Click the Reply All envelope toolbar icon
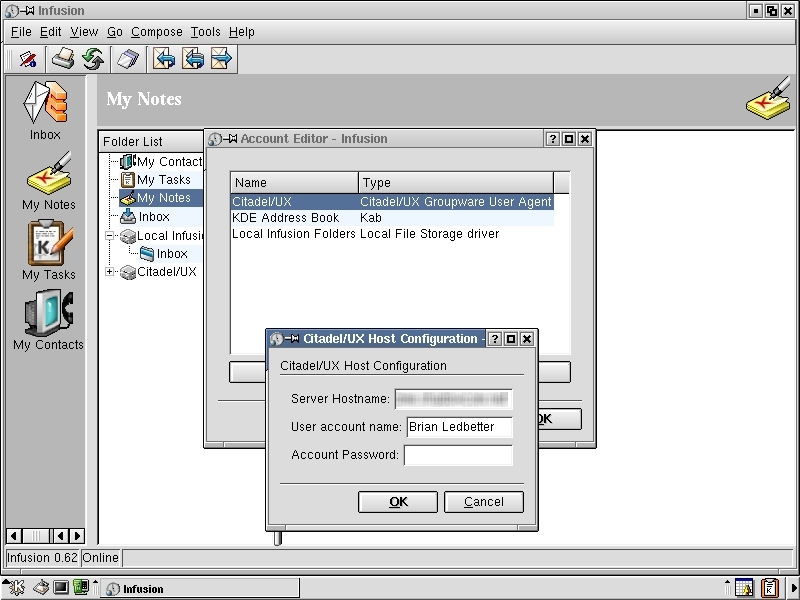800x600 pixels. (x=193, y=59)
